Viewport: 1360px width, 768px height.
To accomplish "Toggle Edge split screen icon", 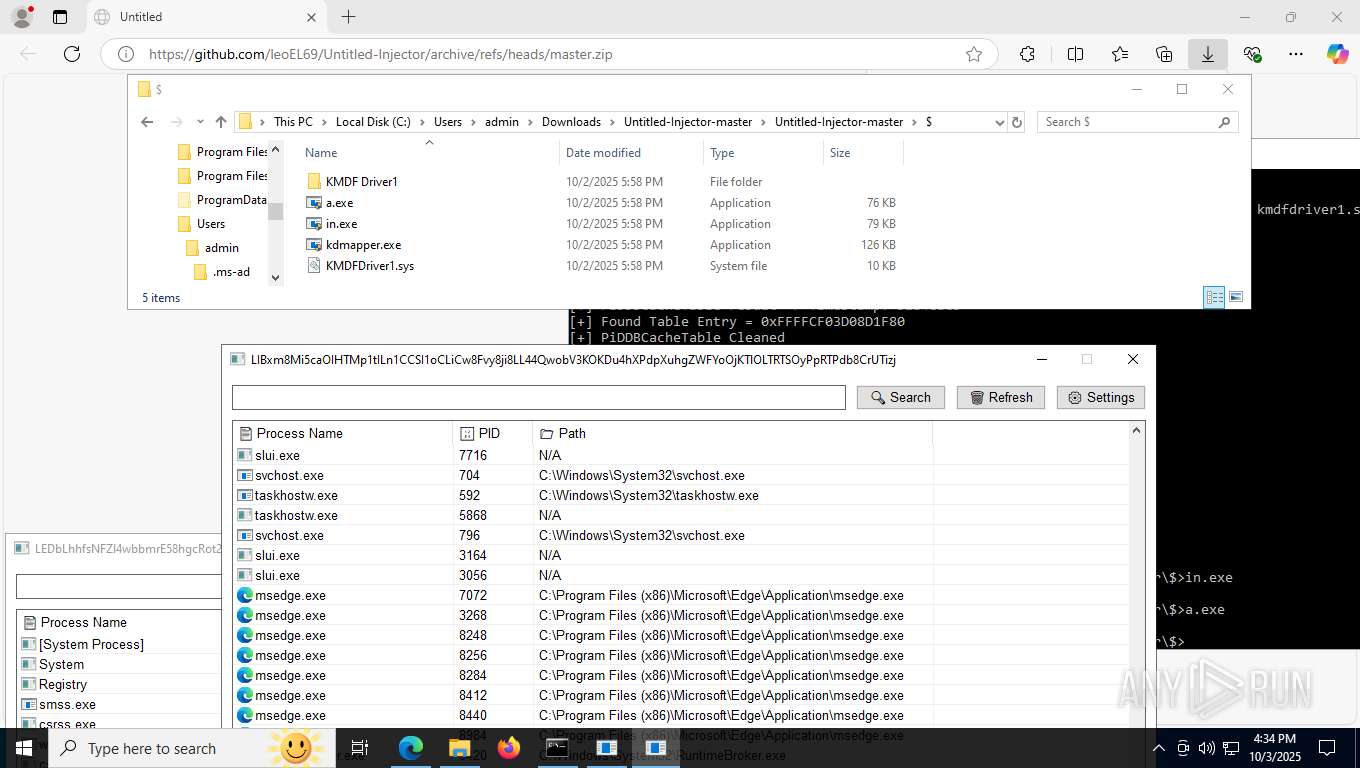I will coord(1075,55).
